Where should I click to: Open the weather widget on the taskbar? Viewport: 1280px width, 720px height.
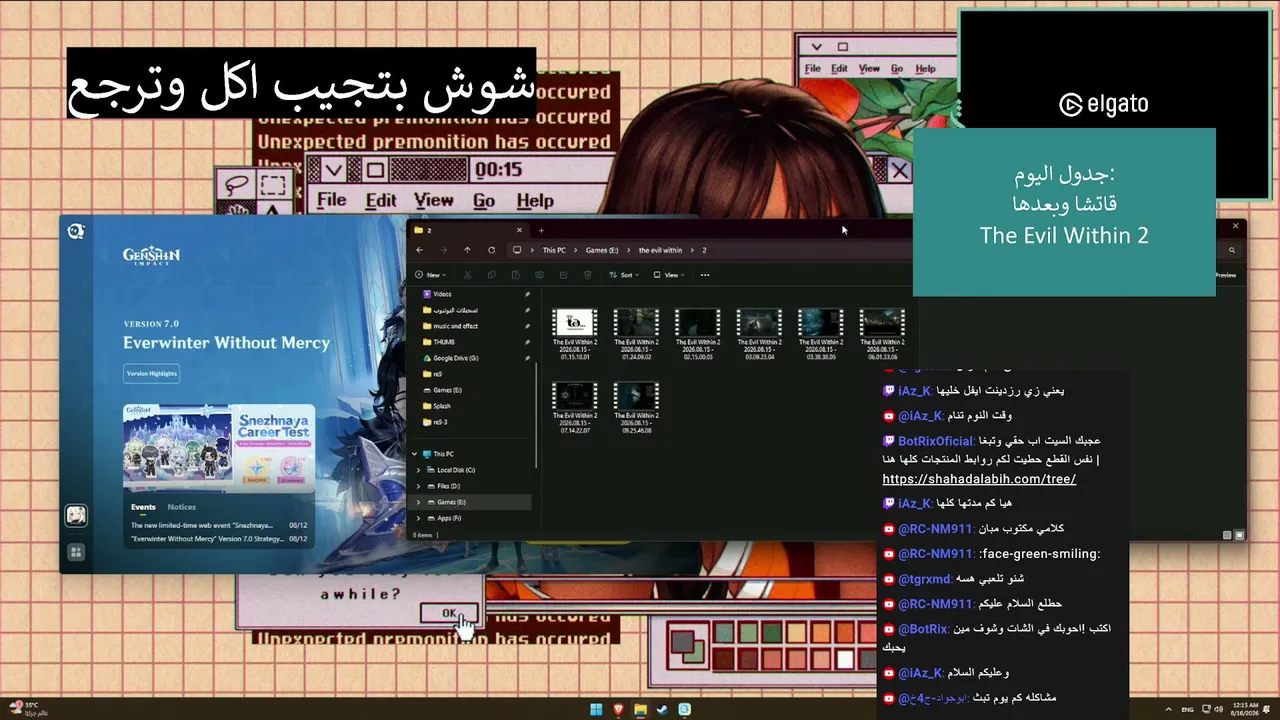29,709
